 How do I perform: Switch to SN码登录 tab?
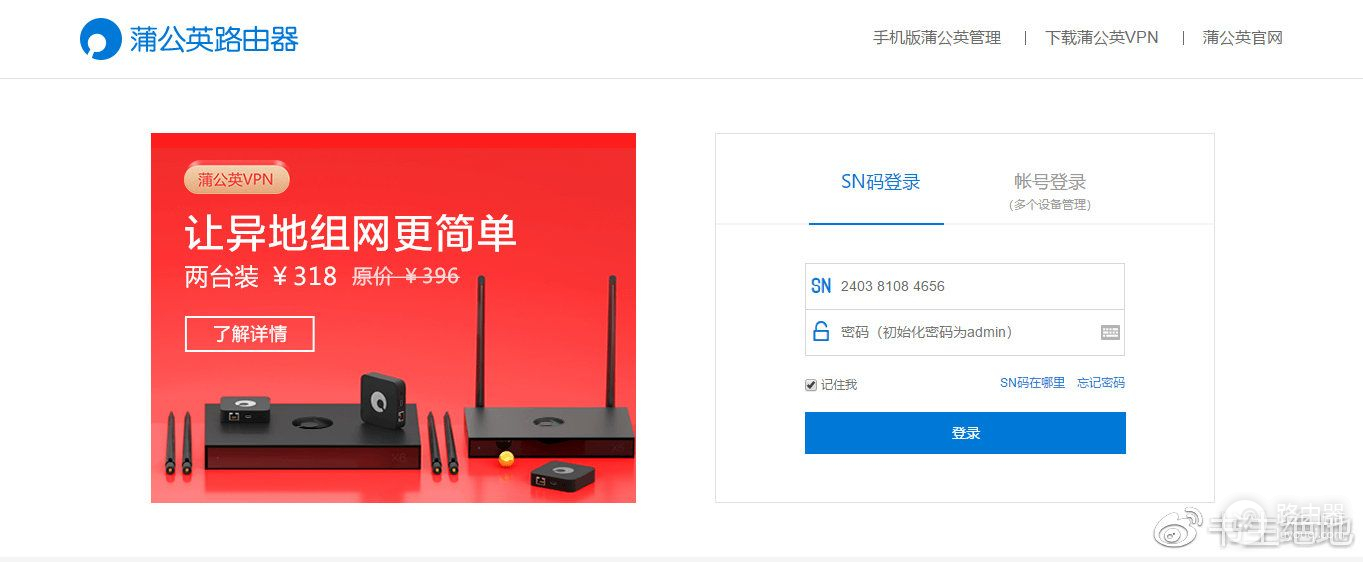point(880,183)
